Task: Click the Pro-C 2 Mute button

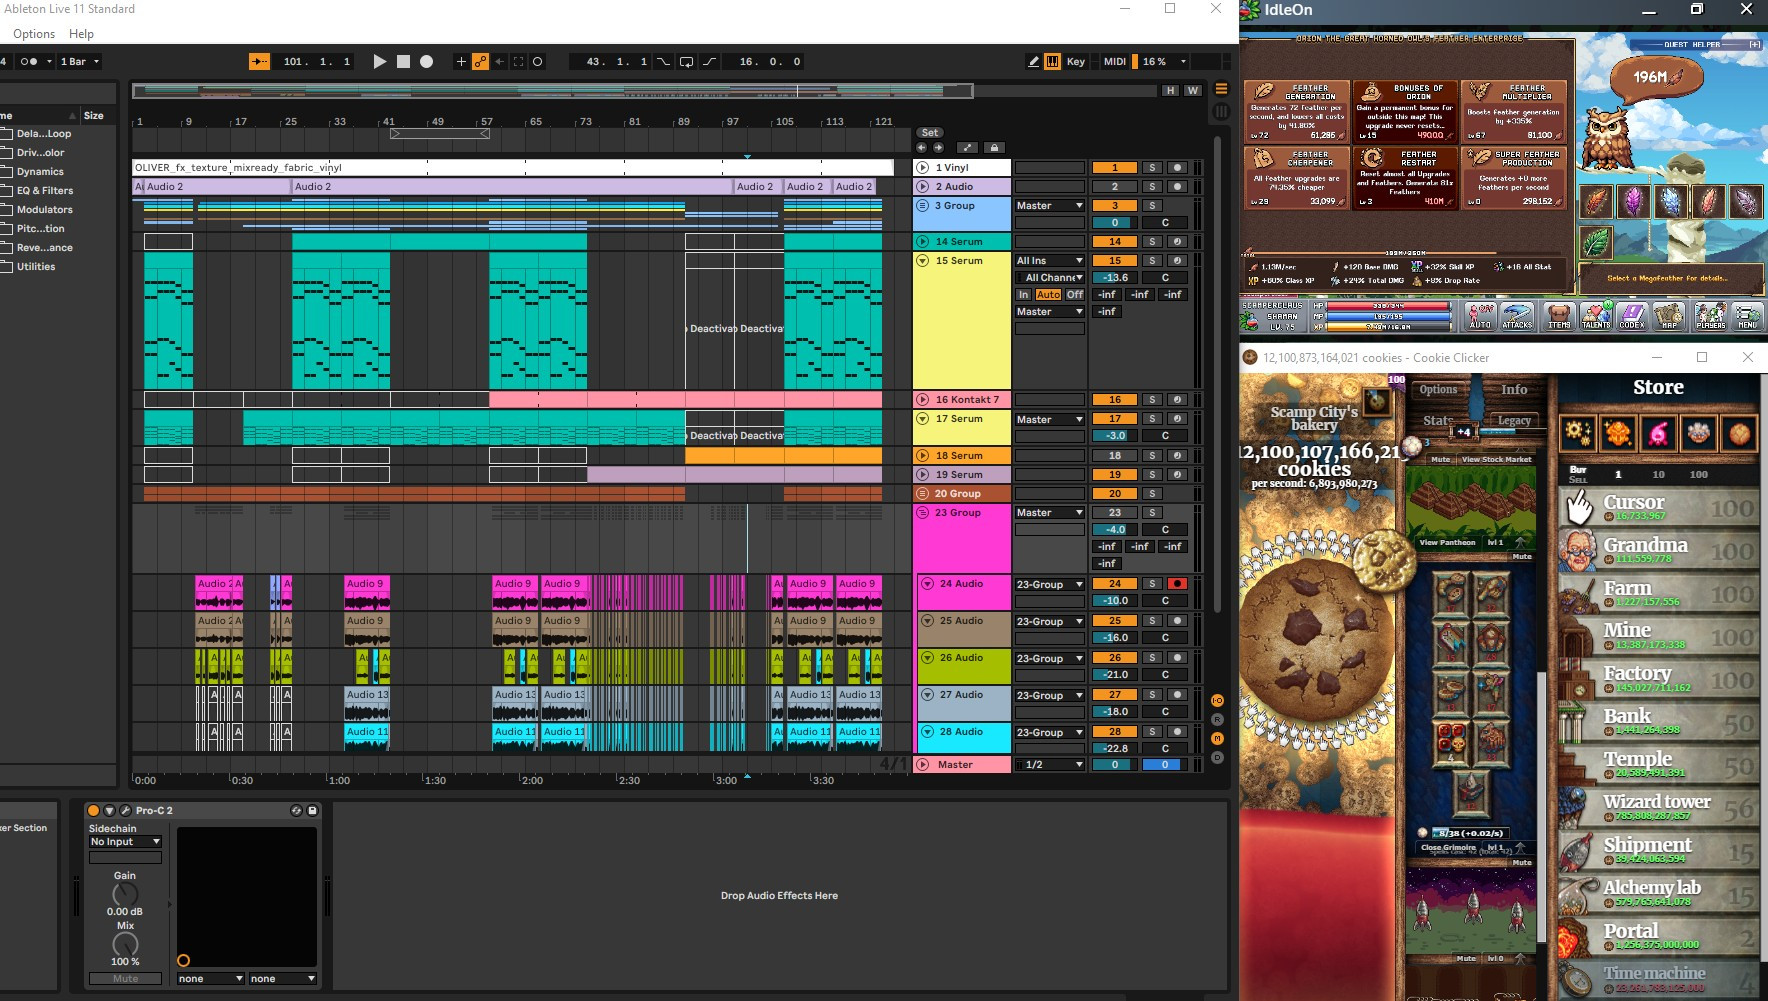Action: click(x=125, y=978)
